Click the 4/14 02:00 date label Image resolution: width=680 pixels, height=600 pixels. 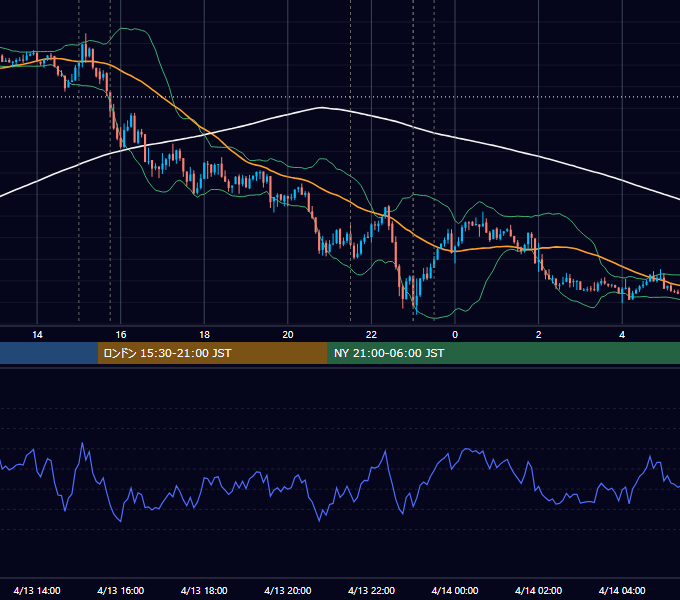(x=538, y=590)
